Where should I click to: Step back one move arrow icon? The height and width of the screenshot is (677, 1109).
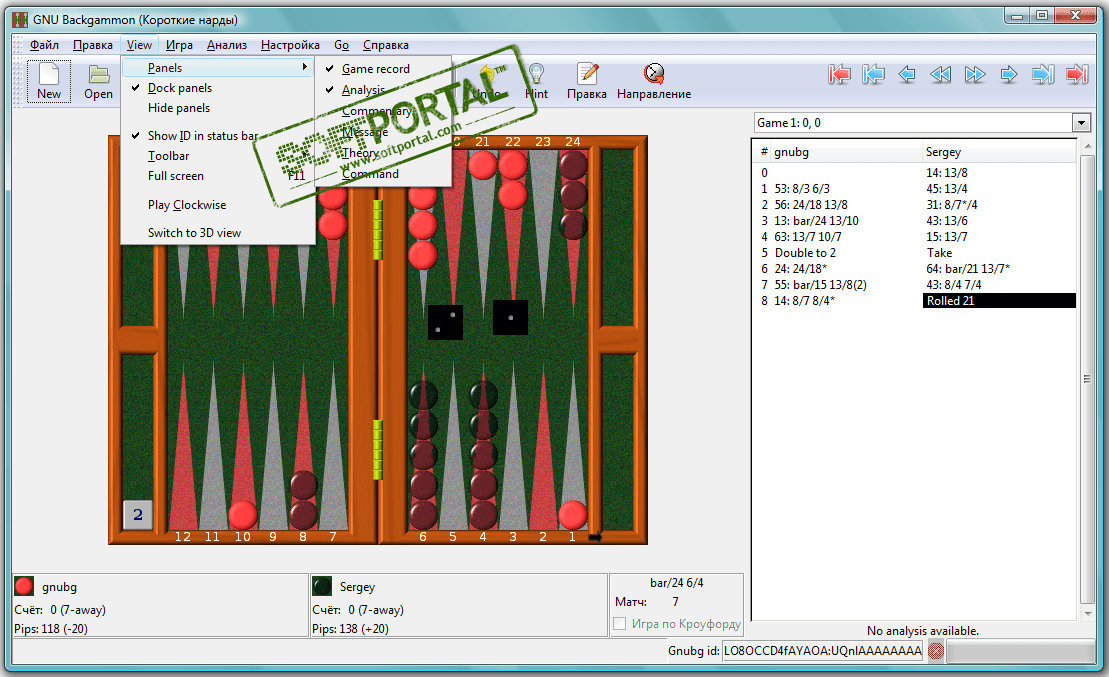pos(907,74)
